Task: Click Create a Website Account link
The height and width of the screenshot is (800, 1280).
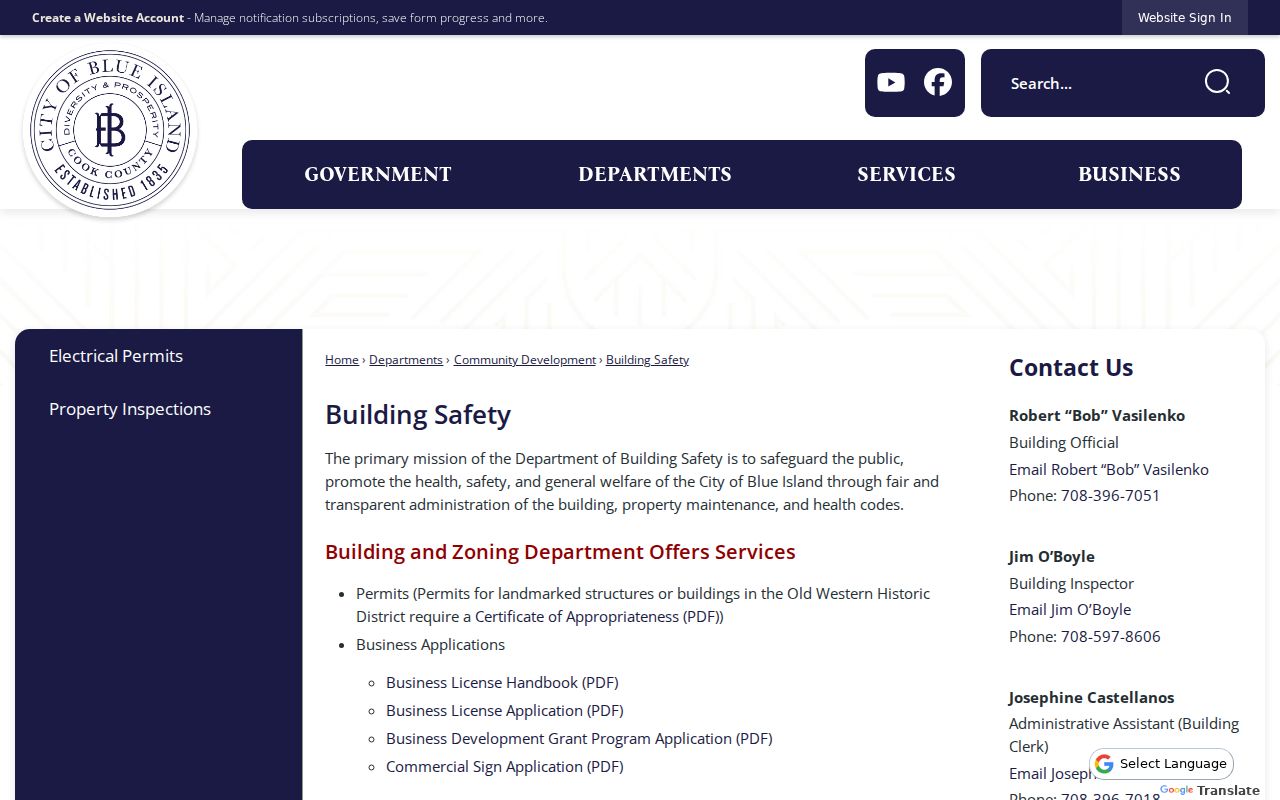Action: pyautogui.click(x=108, y=18)
